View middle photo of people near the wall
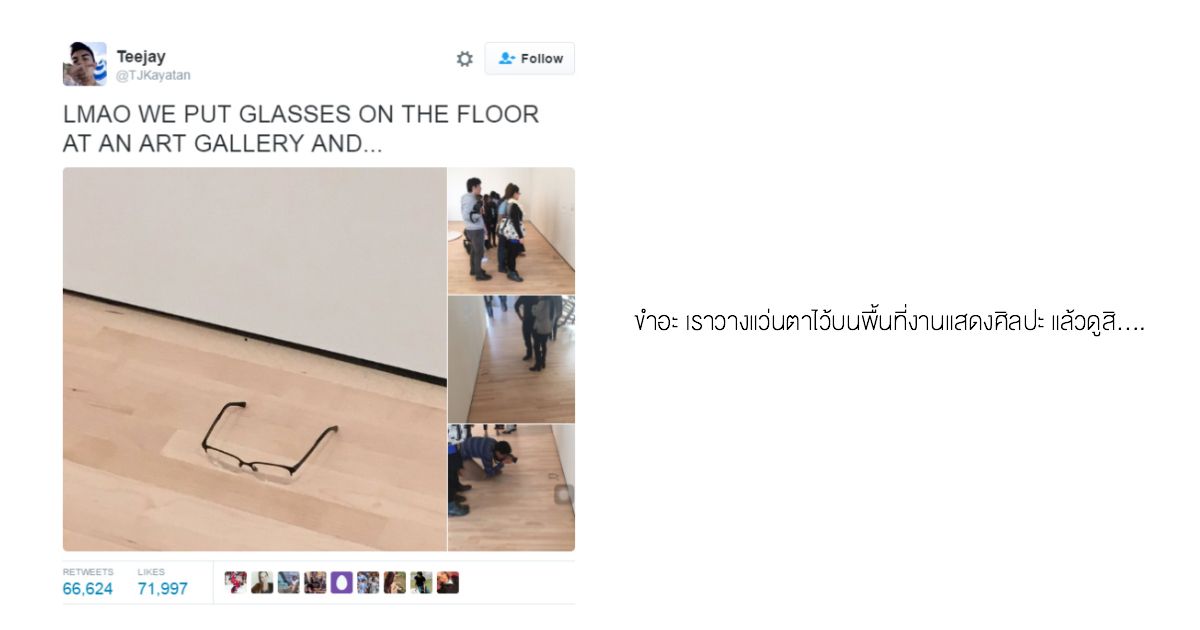Screen dimensions: 1200x630 (x=511, y=359)
